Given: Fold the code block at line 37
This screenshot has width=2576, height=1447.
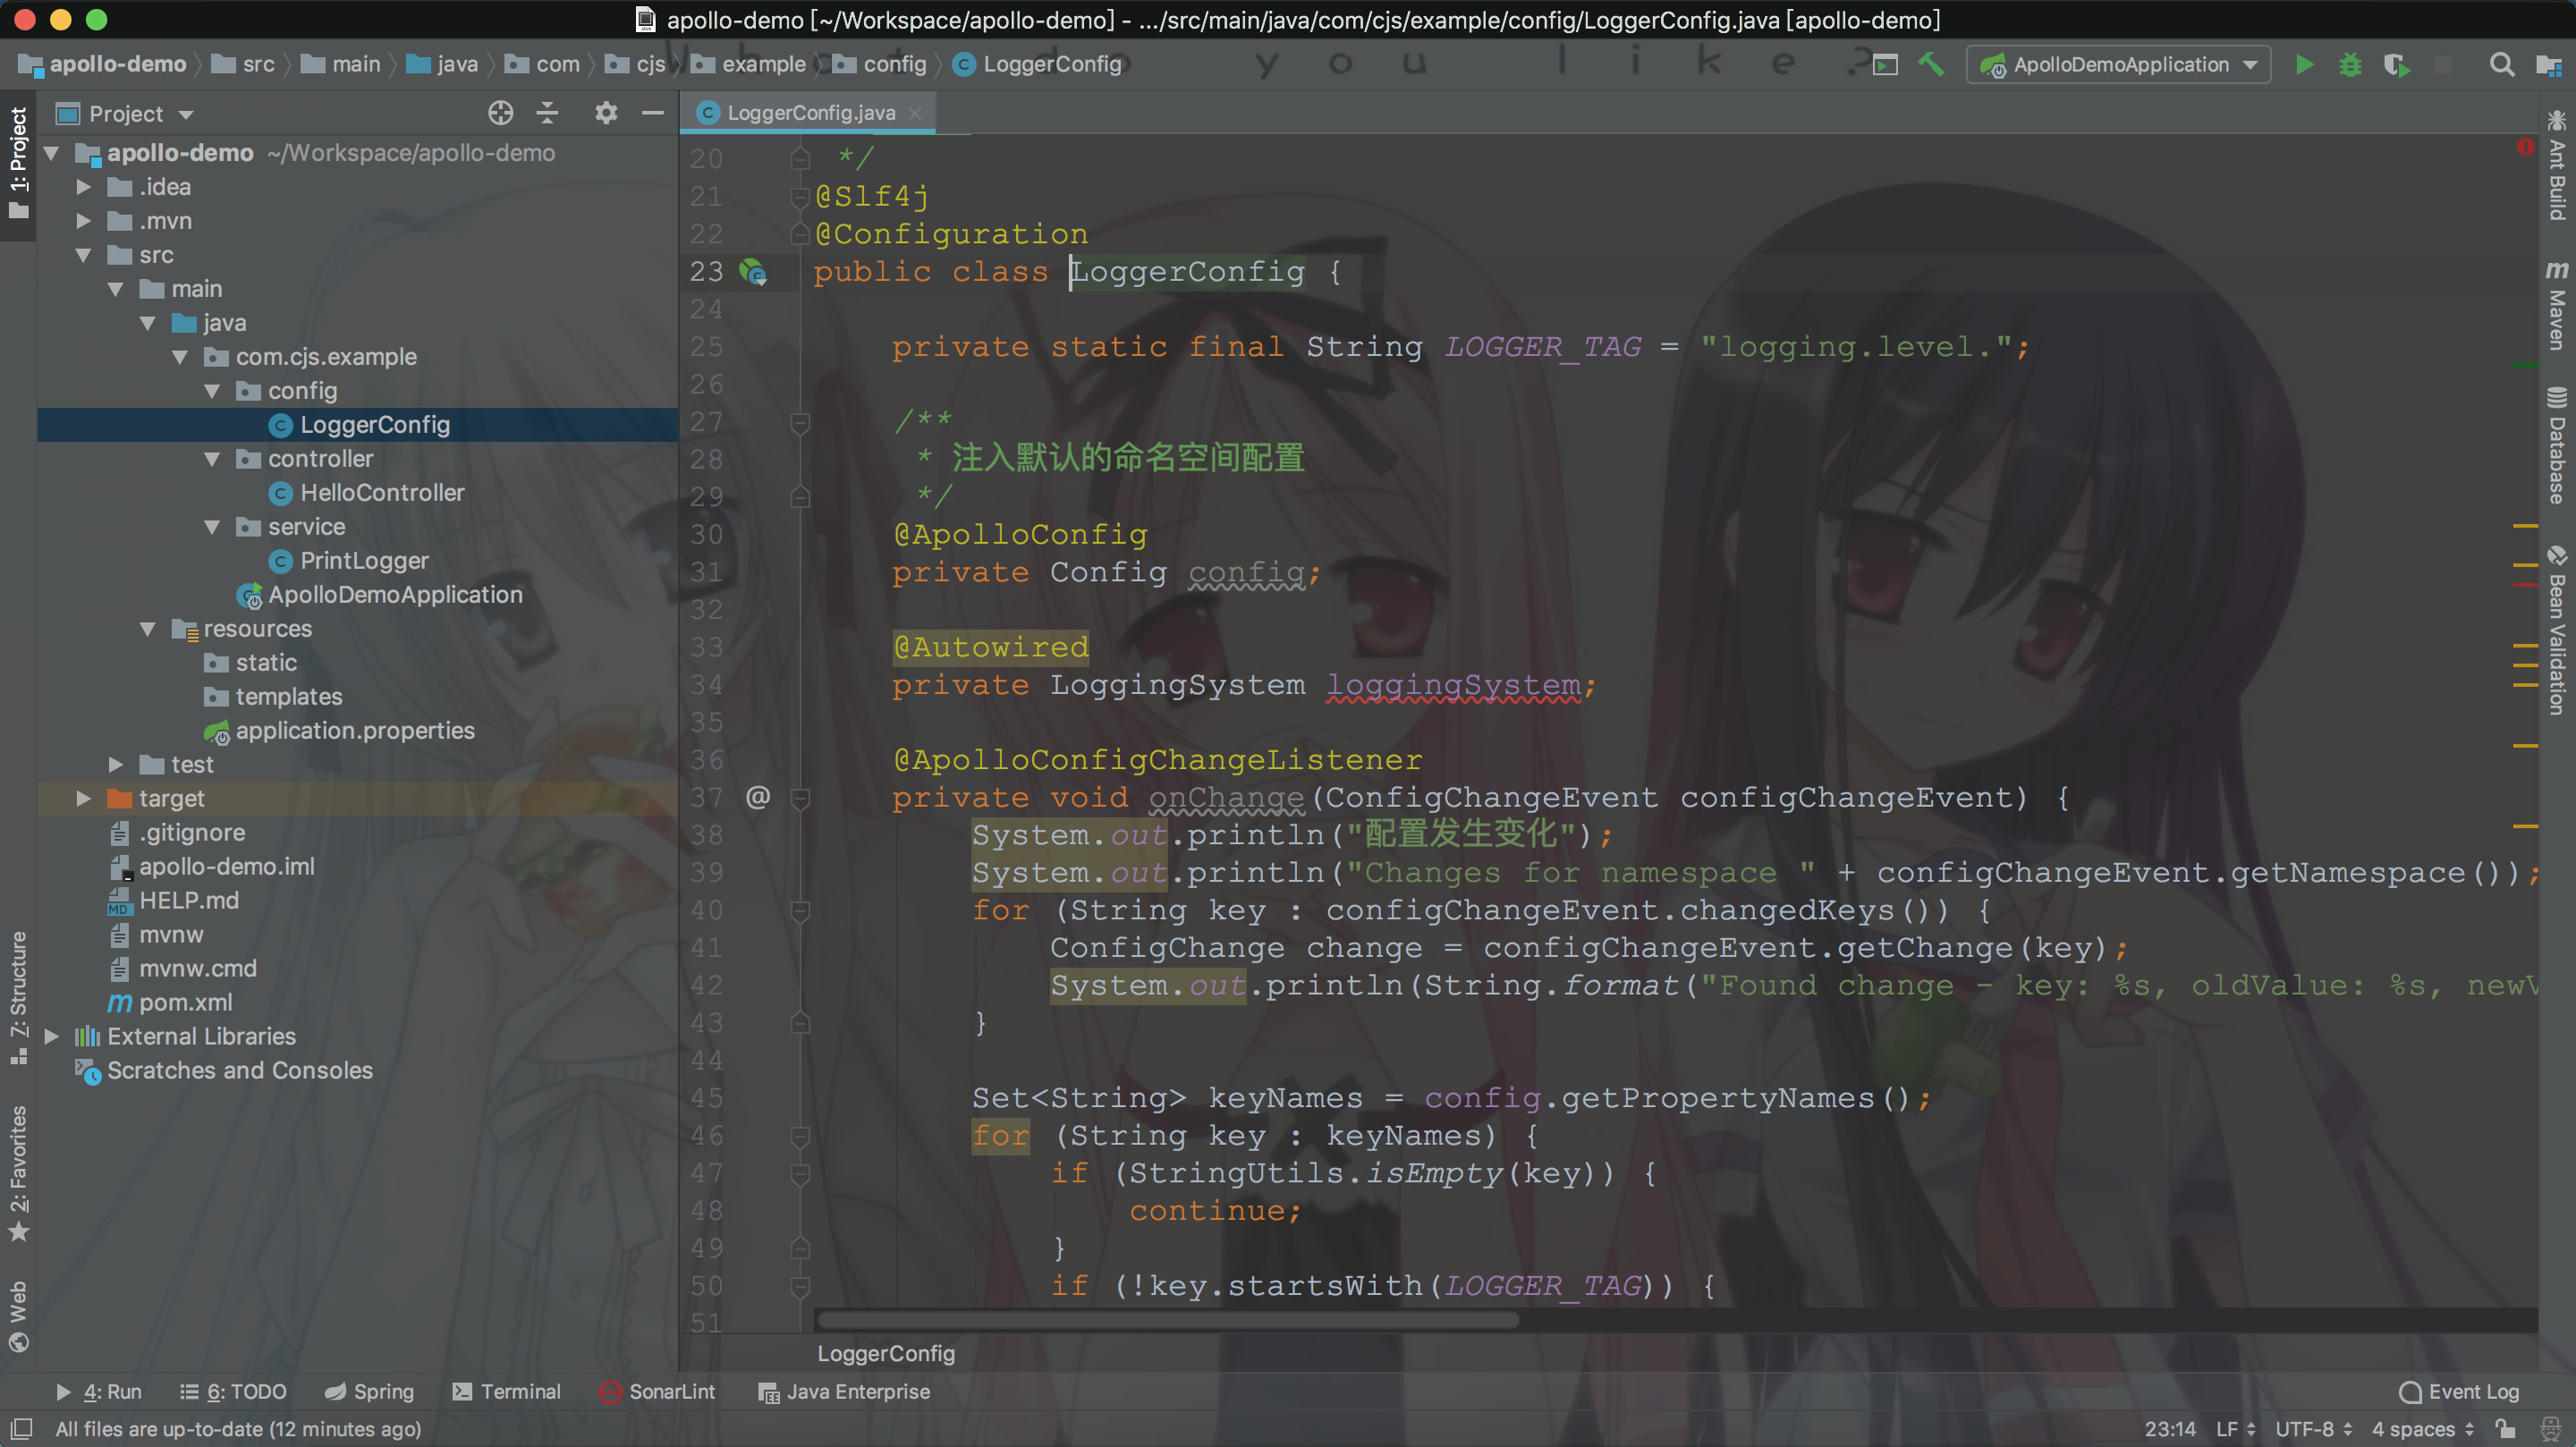Looking at the screenshot, I should [799, 798].
